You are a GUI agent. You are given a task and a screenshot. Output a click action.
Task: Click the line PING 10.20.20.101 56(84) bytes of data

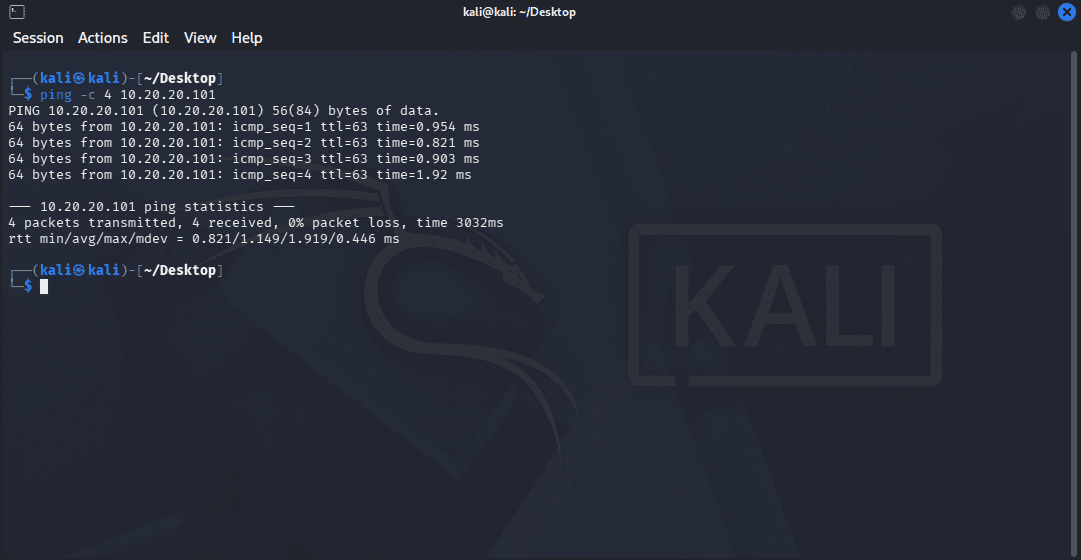[223, 110]
